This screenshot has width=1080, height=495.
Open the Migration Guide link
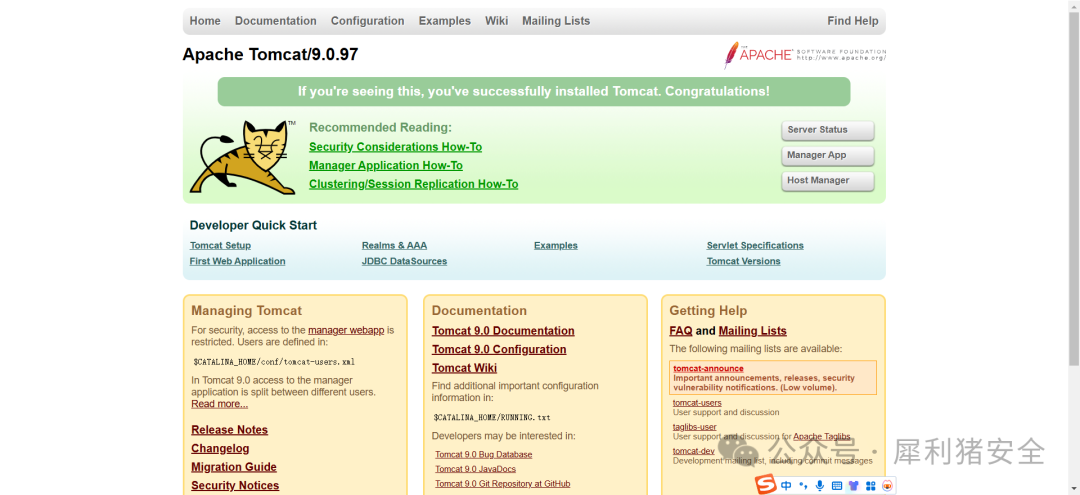[234, 467]
